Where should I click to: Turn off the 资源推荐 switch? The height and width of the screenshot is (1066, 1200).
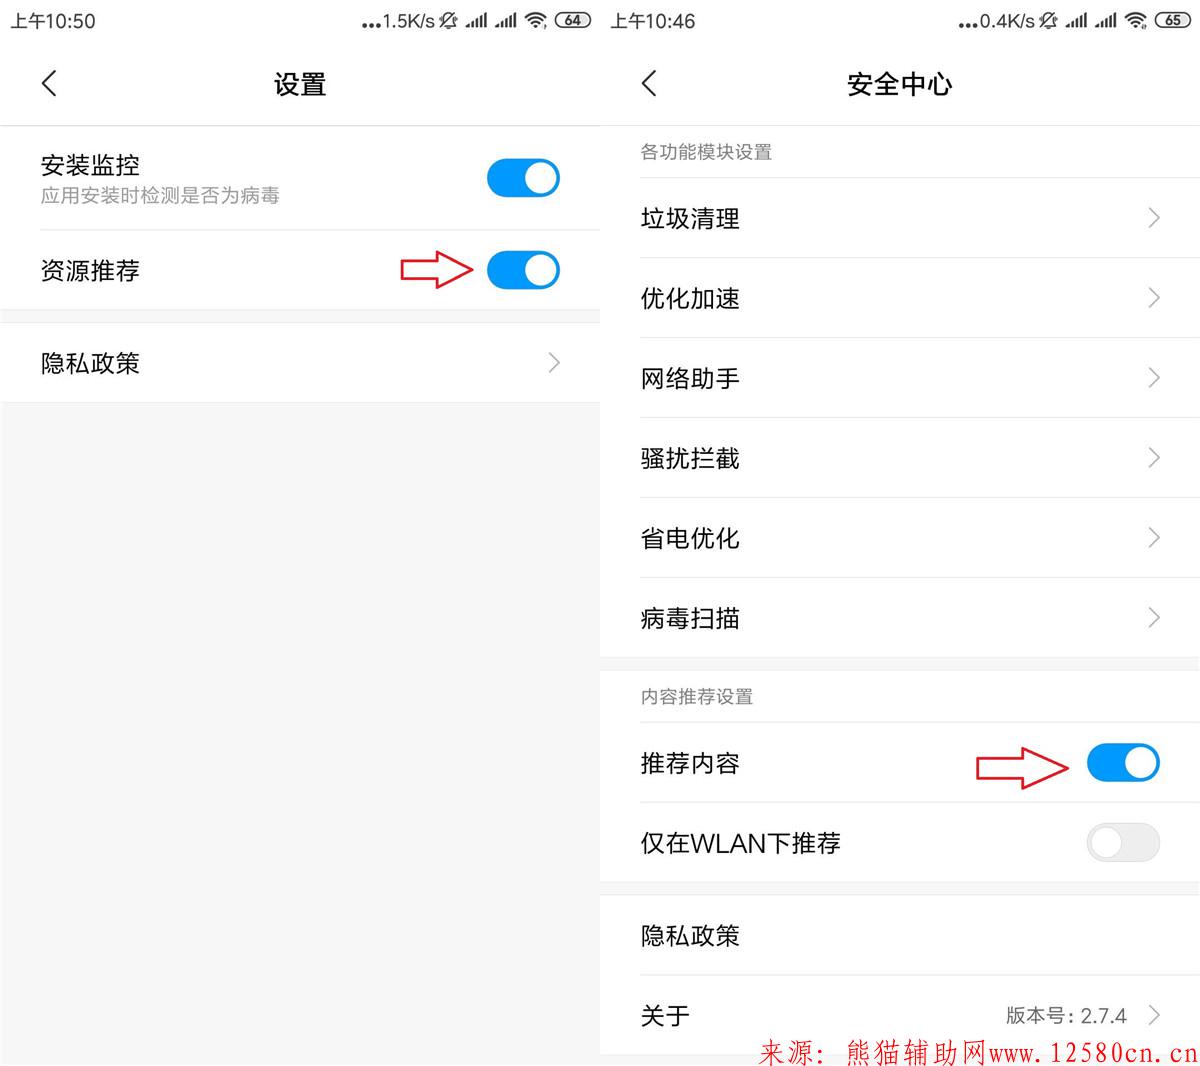tap(523, 271)
